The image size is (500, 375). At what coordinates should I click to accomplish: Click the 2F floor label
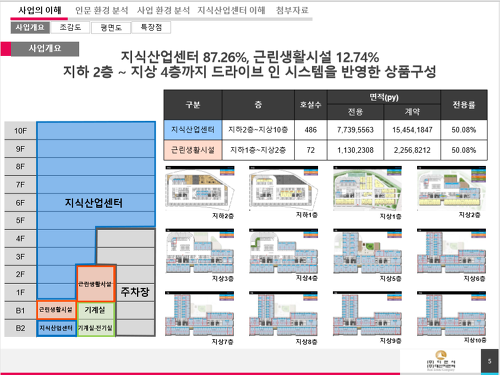(x=20, y=274)
